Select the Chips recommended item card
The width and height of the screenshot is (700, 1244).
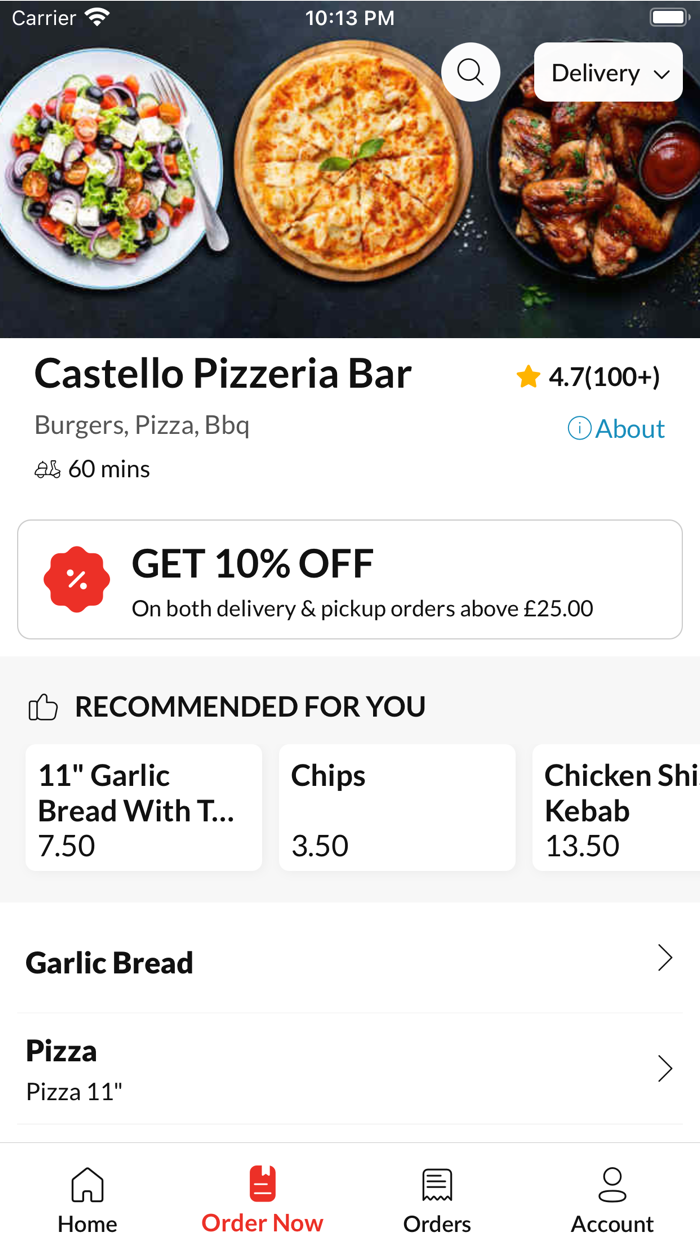[397, 807]
